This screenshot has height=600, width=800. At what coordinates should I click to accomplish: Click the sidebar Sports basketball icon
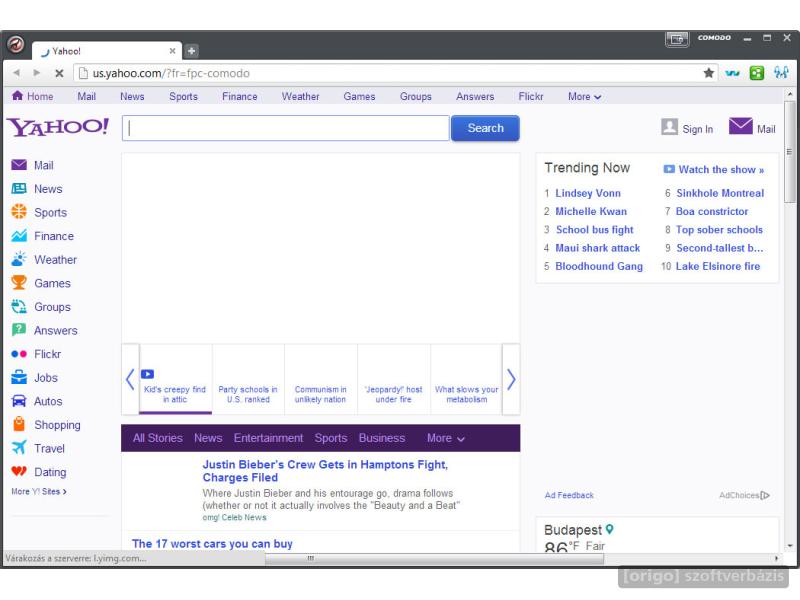tap(19, 211)
